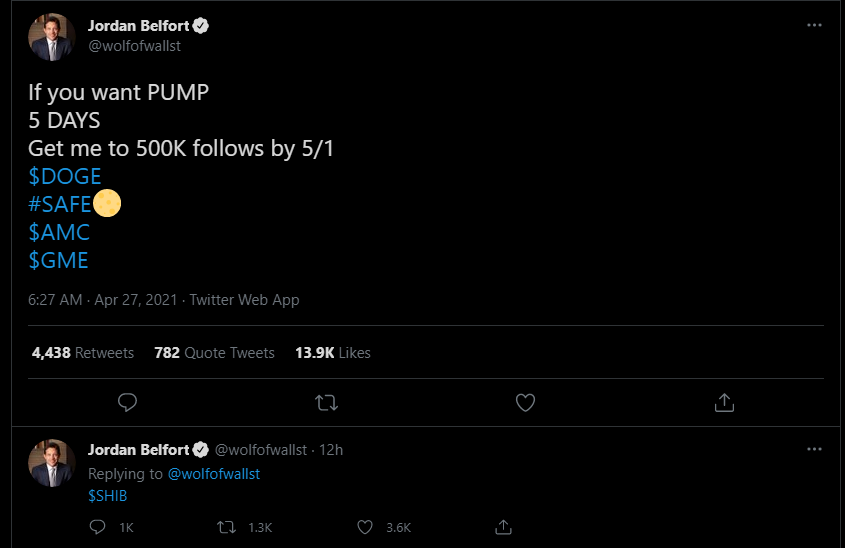Retweet the $SHIB reply

[227, 527]
